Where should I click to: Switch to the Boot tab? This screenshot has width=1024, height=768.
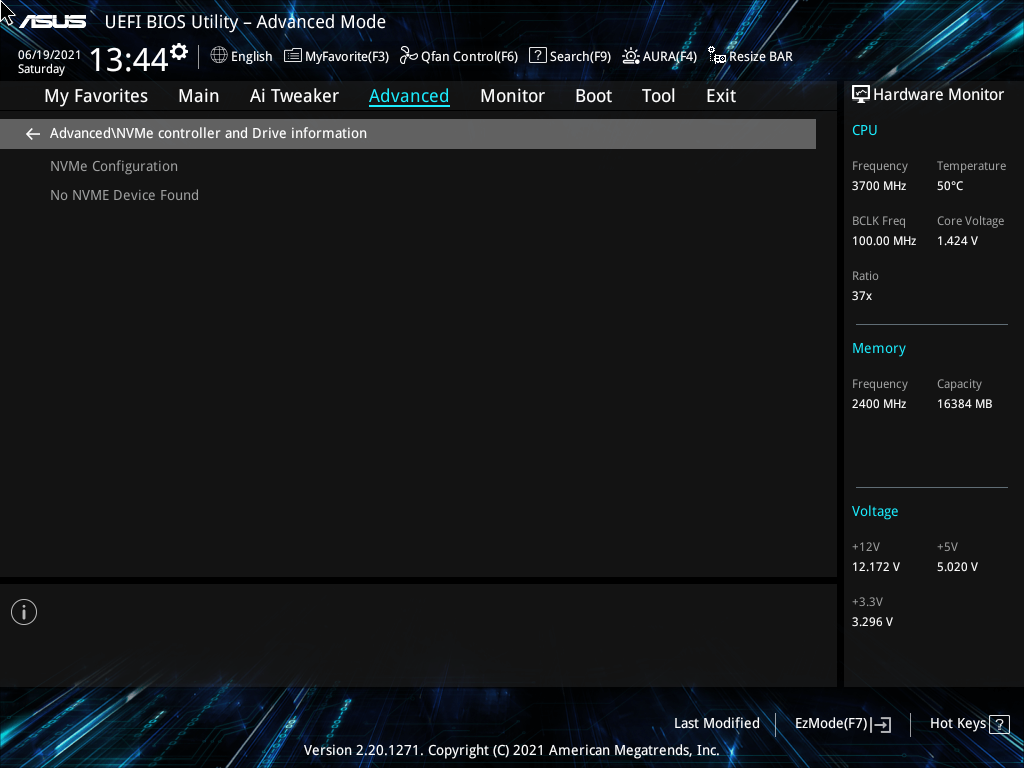tap(593, 96)
